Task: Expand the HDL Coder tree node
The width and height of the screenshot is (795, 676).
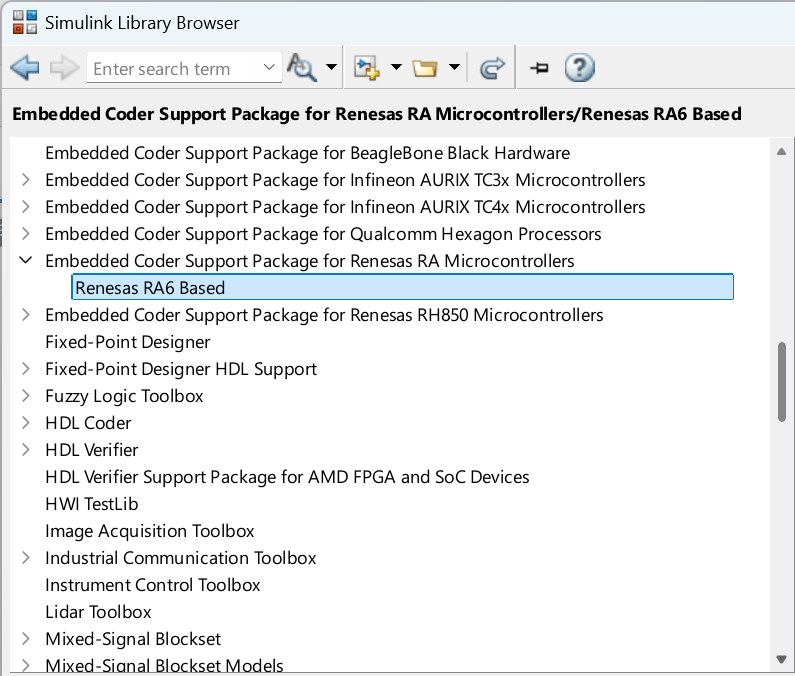Action: (25, 423)
